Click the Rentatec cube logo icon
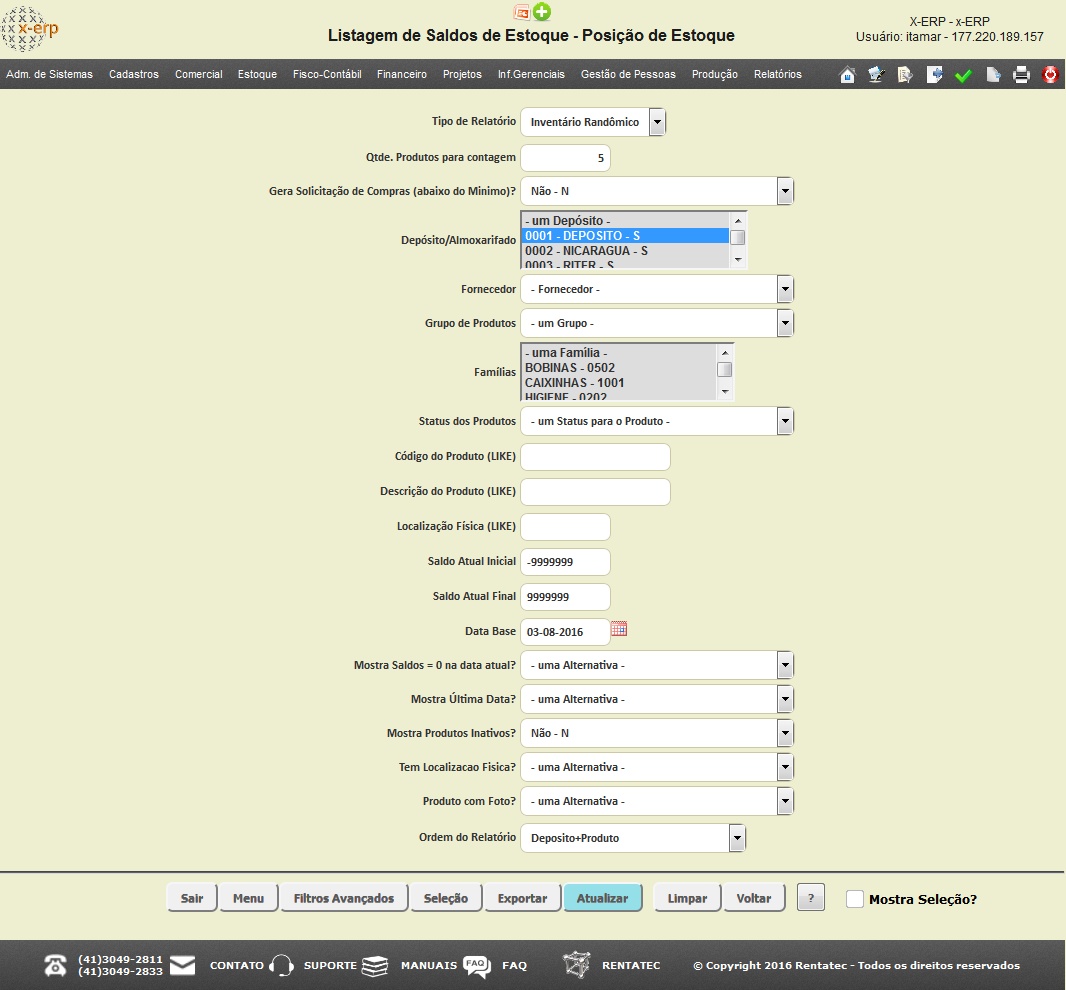This screenshot has height=990, width=1066. pos(577,965)
